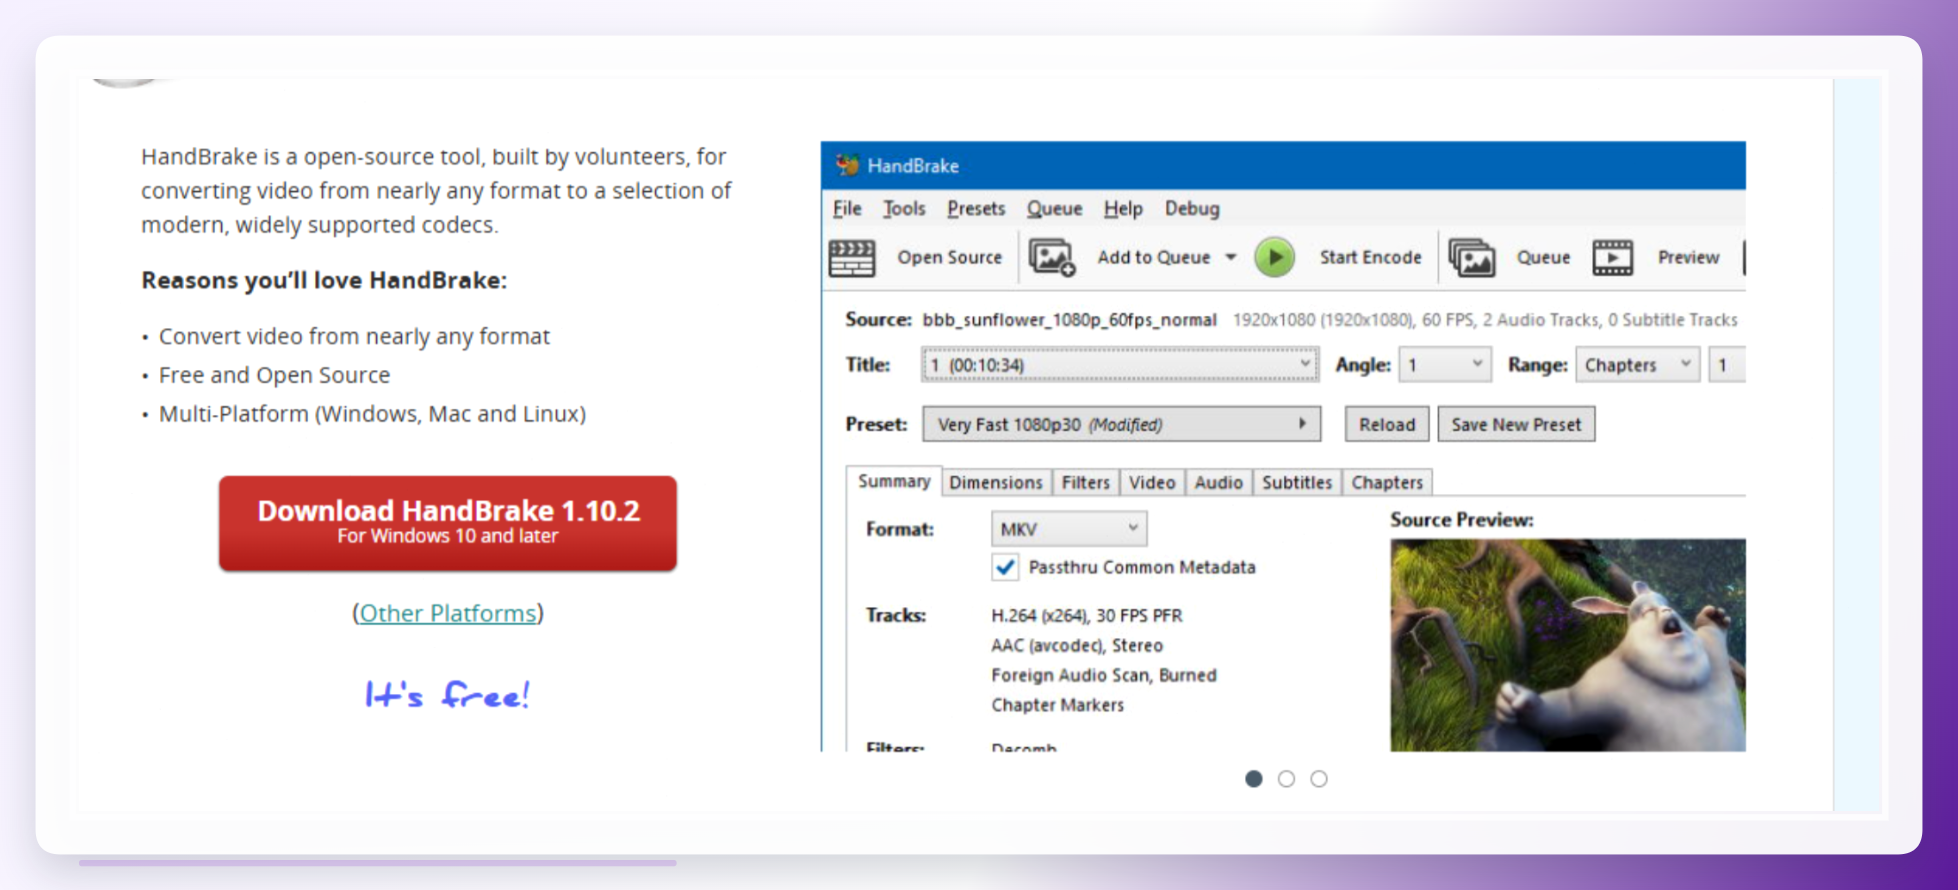This screenshot has height=890, width=1958.
Task: Select the first carousel dot
Action: point(1254,779)
